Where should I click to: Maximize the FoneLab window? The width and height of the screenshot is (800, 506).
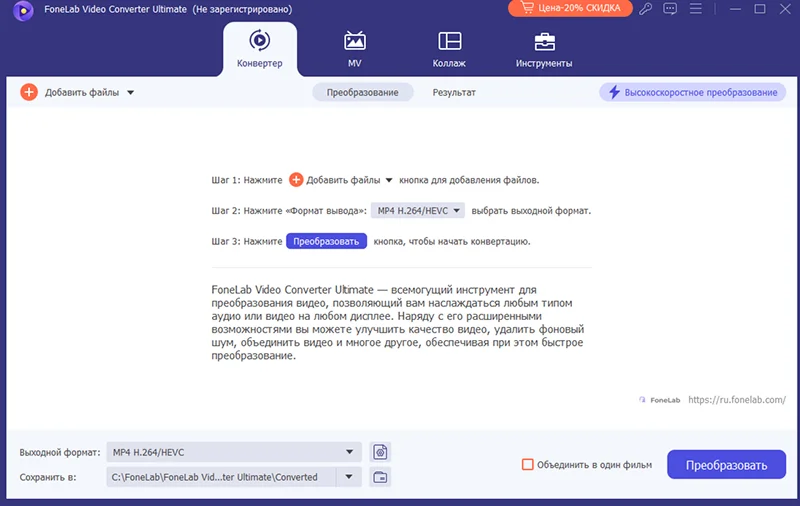[760, 9]
